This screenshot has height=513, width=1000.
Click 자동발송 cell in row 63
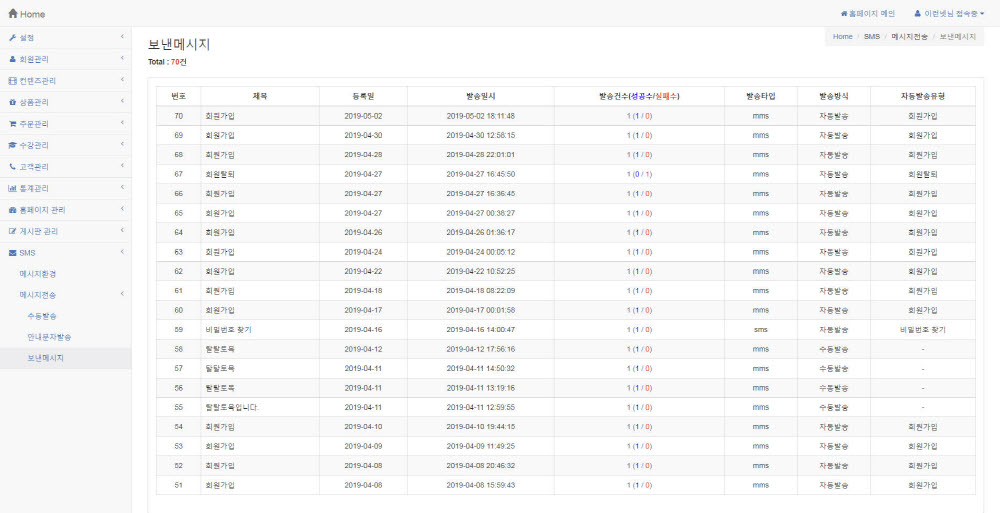coord(834,252)
